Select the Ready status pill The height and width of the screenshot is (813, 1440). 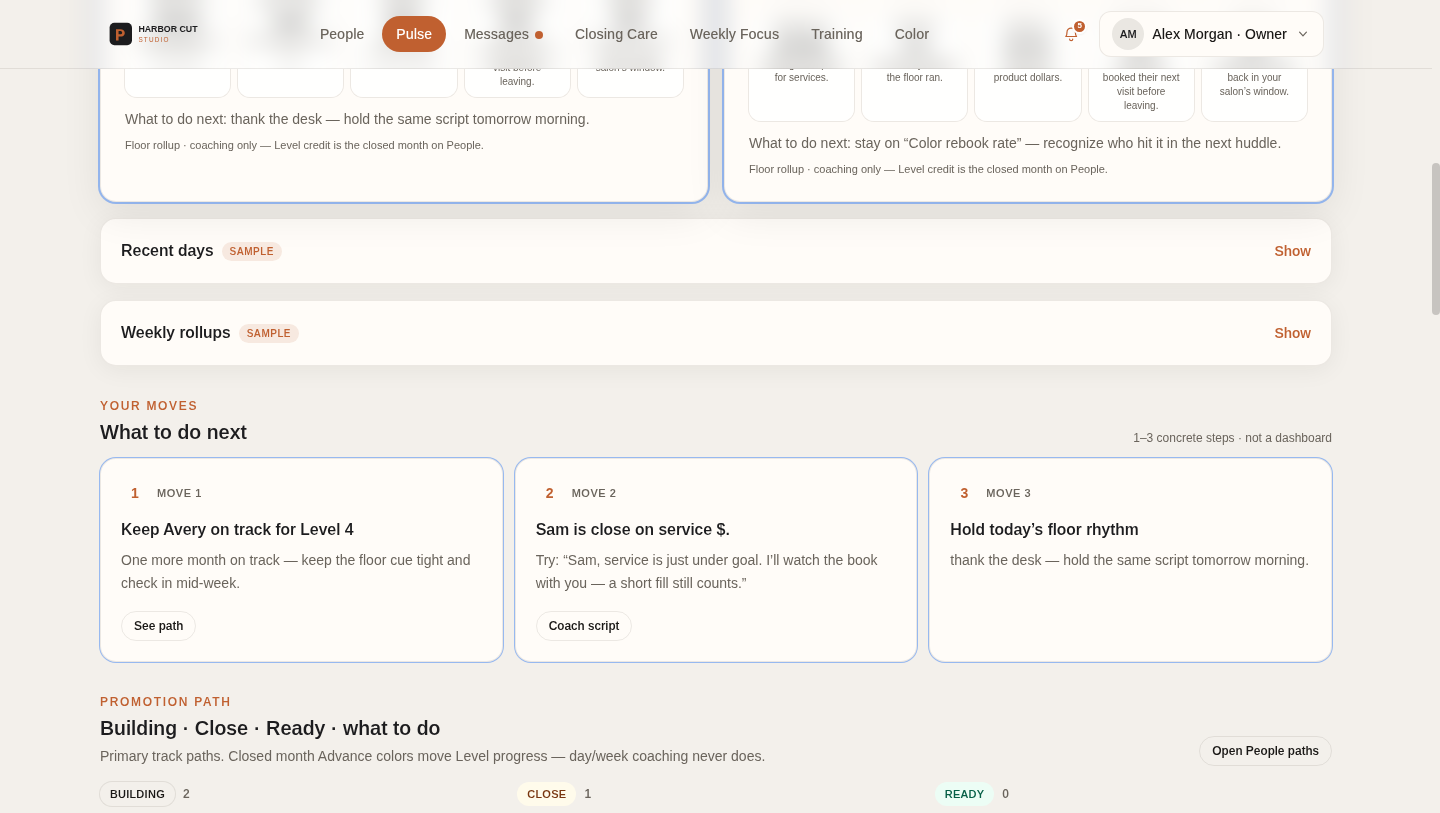(x=964, y=794)
